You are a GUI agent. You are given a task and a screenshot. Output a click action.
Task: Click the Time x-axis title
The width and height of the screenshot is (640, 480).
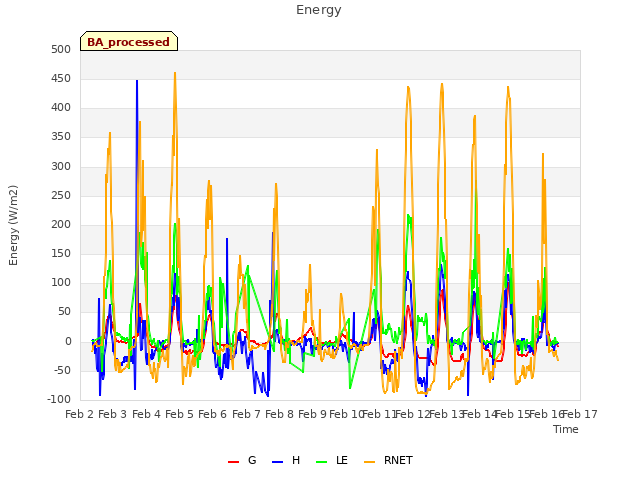click(566, 429)
